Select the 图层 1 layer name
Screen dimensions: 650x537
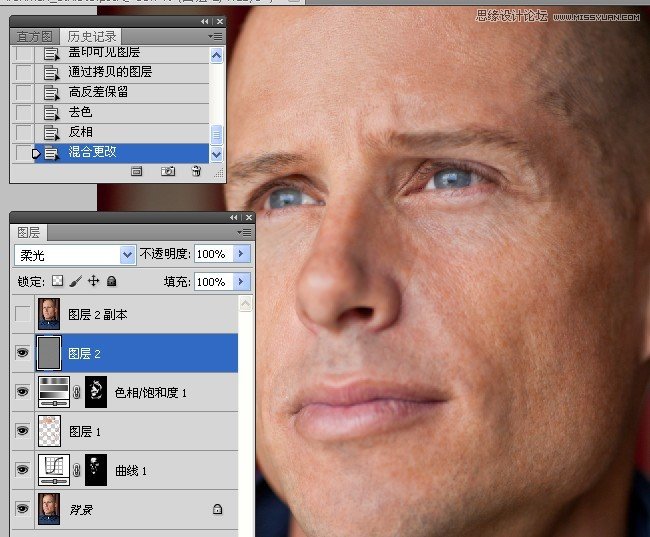85,432
